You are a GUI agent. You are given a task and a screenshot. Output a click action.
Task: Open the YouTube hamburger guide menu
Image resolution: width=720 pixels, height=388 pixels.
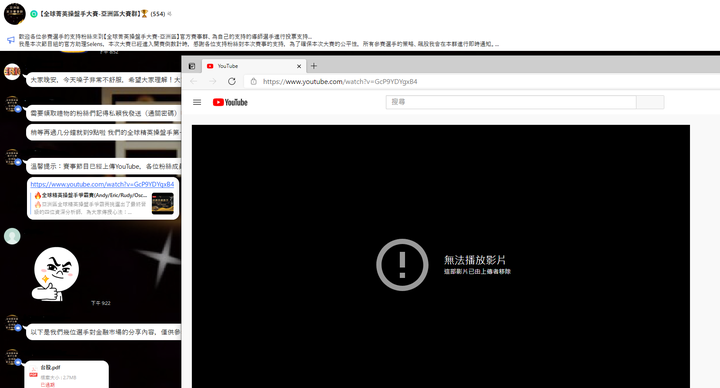click(197, 102)
